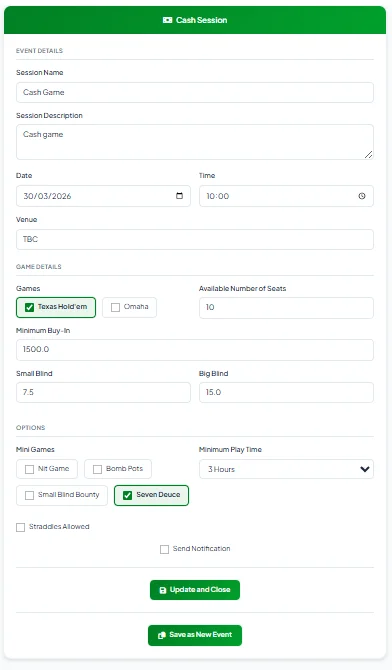The width and height of the screenshot is (392, 670).
Task: Click the Update and Close button
Action: [195, 590]
